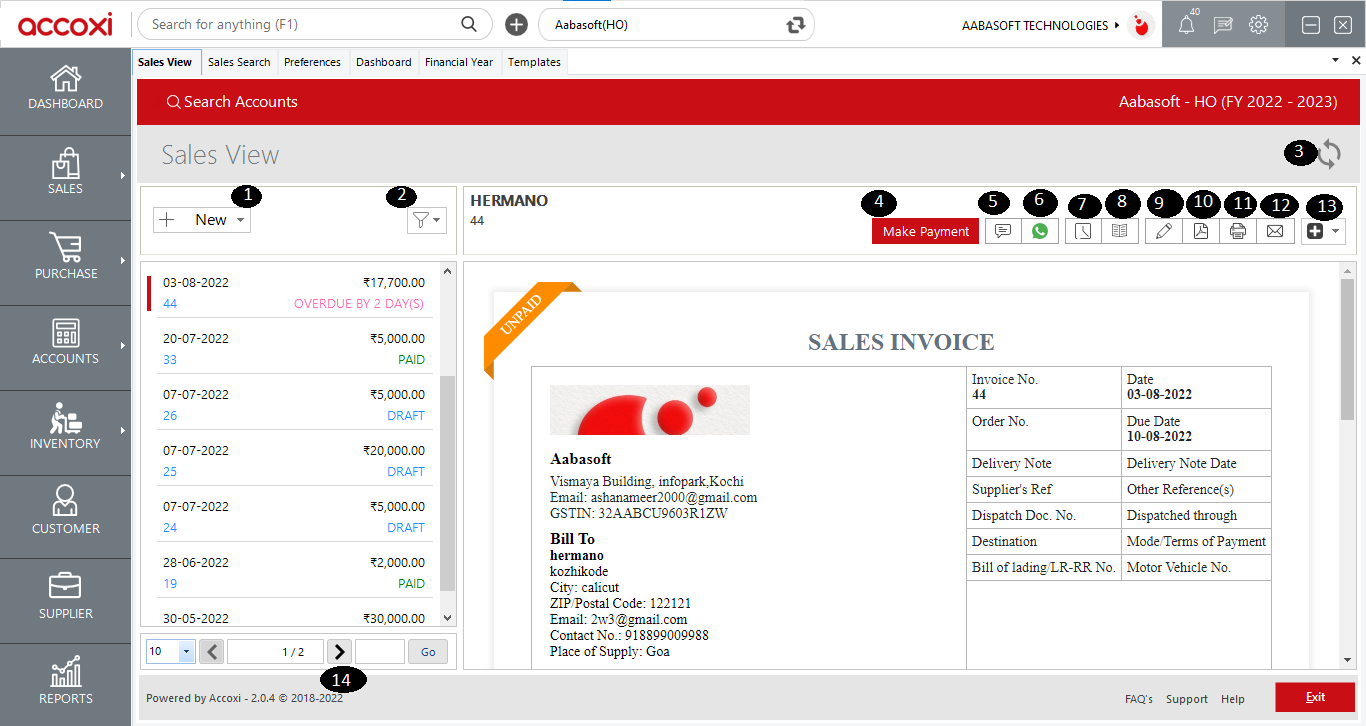Click the Exit button
The image size is (1366, 726).
(x=1315, y=697)
